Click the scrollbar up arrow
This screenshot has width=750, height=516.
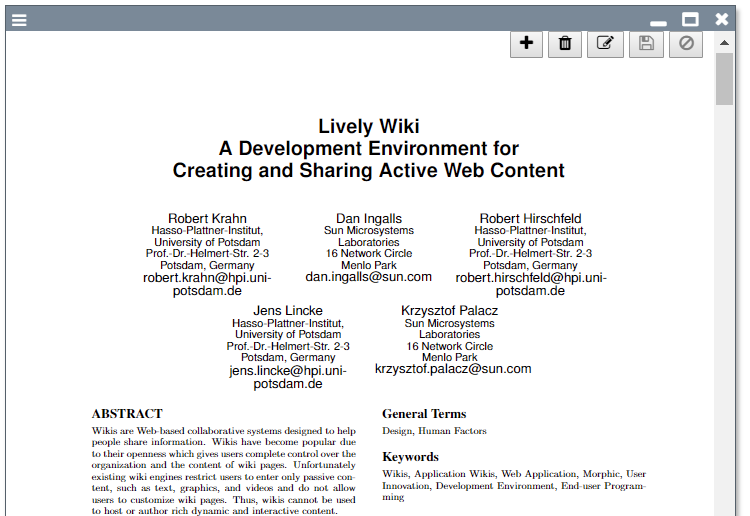click(724, 40)
